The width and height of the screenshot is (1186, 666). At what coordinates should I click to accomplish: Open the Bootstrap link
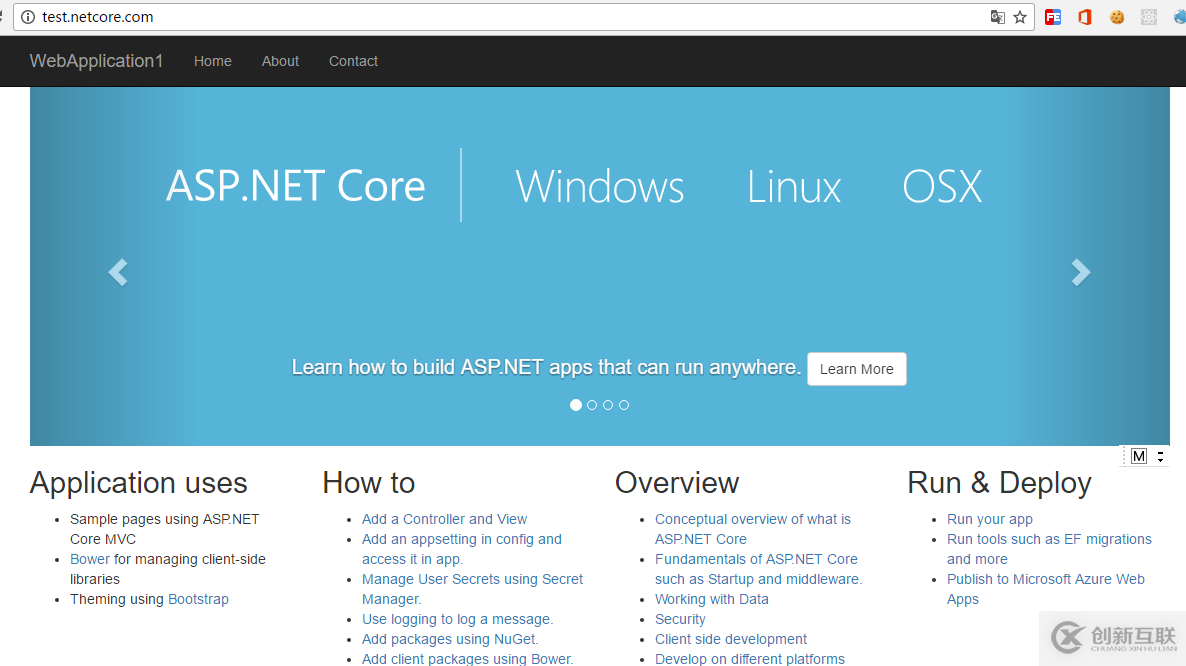[x=198, y=599]
